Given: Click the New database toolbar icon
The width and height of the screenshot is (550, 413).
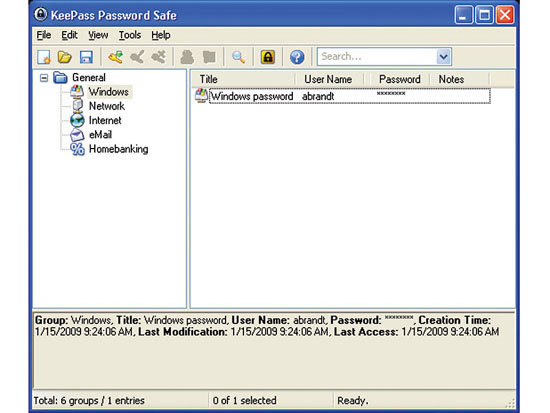Looking at the screenshot, I should (x=44, y=57).
